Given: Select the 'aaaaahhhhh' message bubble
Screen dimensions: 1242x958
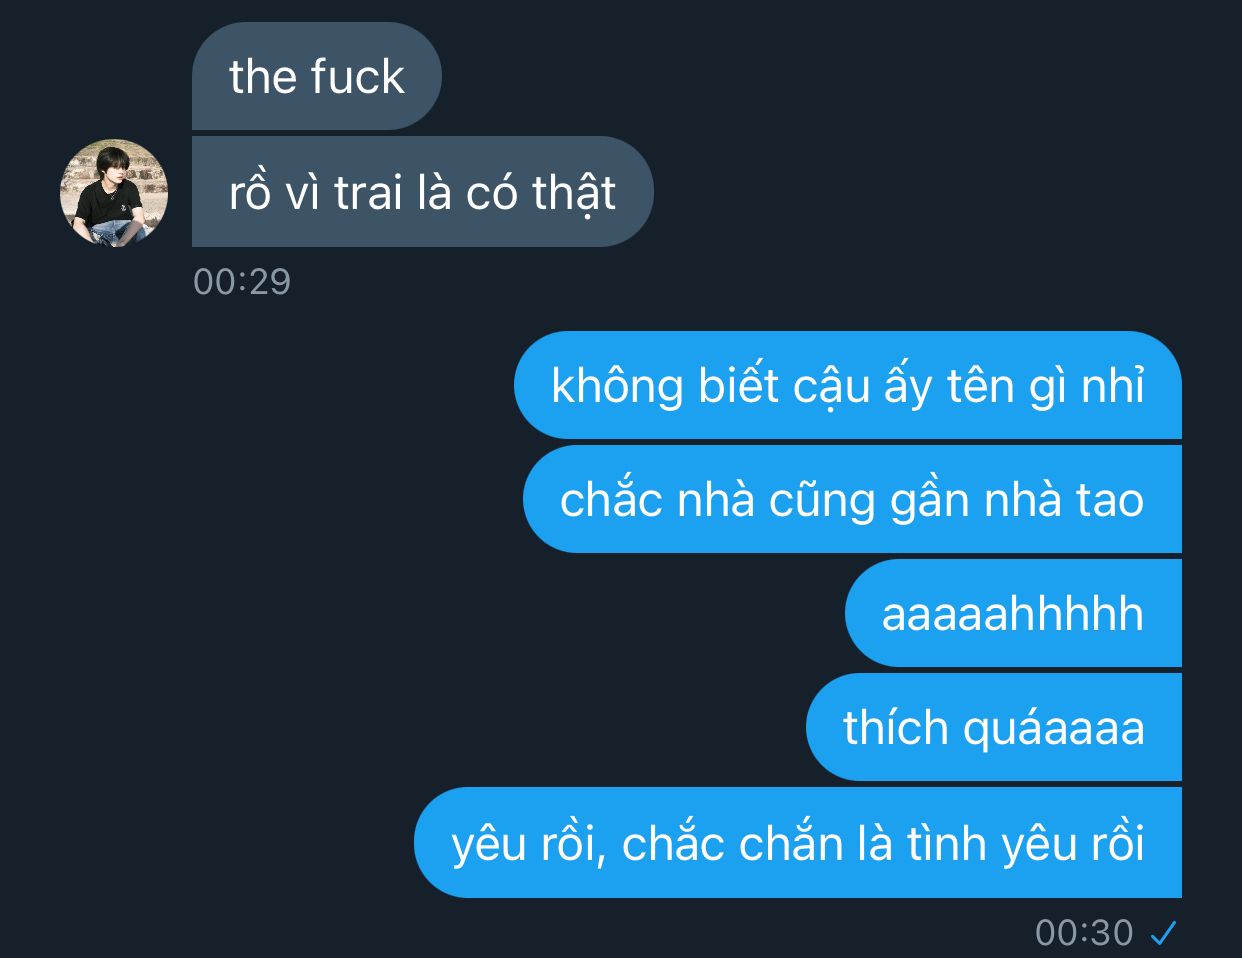Looking at the screenshot, I should tap(1013, 613).
